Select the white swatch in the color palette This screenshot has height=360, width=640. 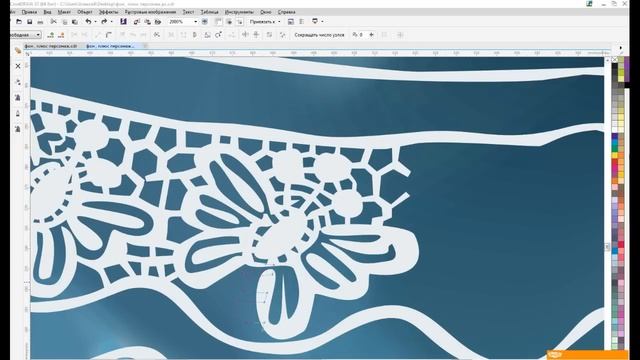tap(614, 130)
